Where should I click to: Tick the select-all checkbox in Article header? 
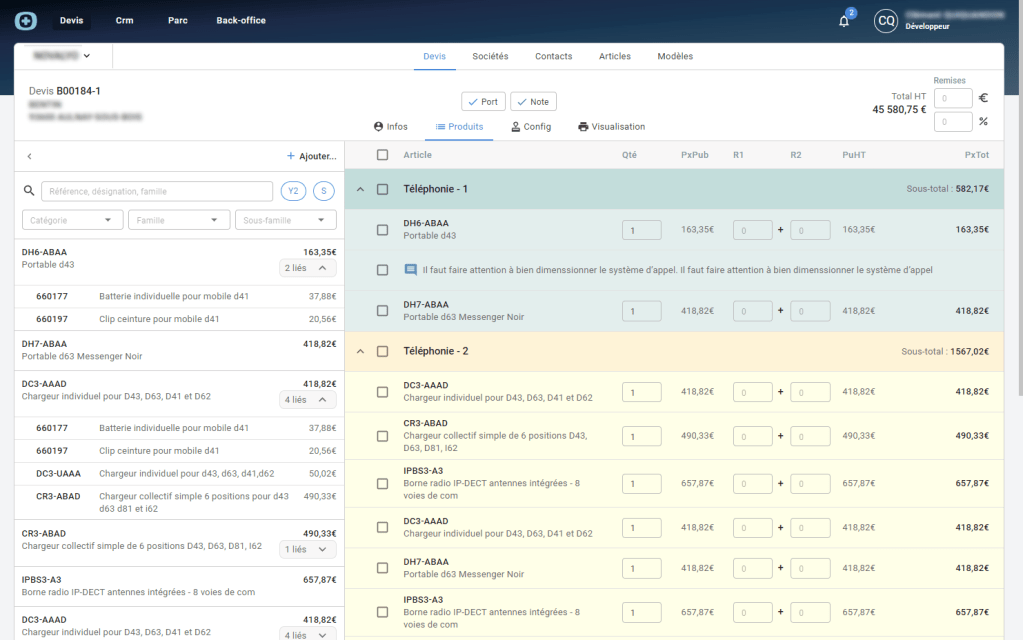382,155
